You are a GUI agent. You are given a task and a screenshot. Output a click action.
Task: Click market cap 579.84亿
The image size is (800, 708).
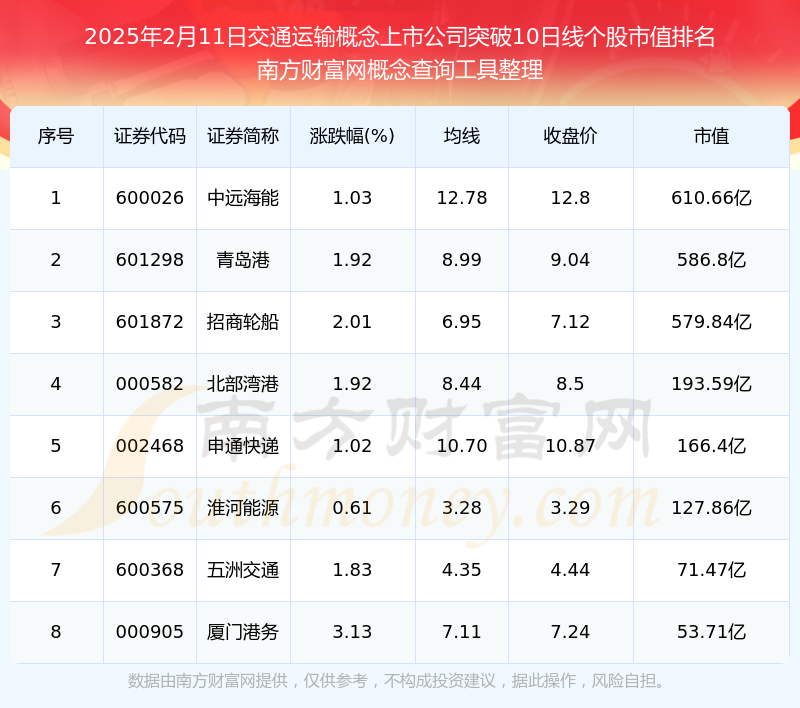711,322
